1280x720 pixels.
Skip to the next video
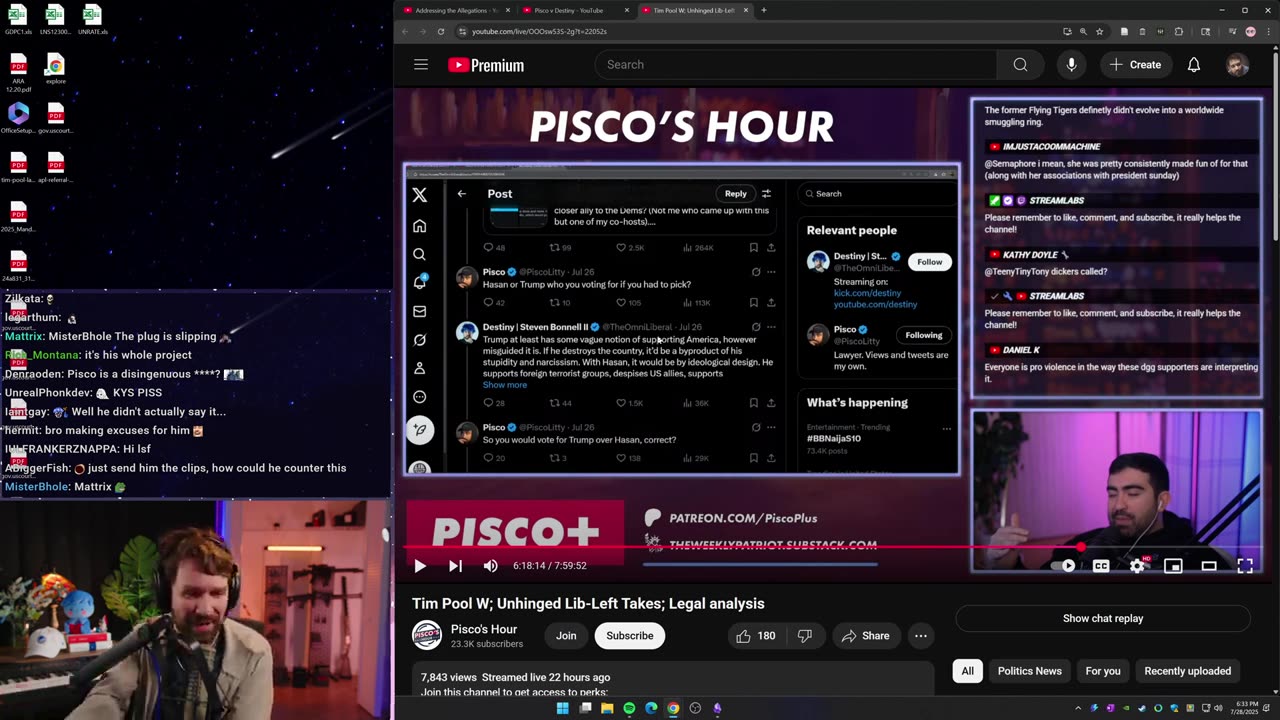coord(455,566)
